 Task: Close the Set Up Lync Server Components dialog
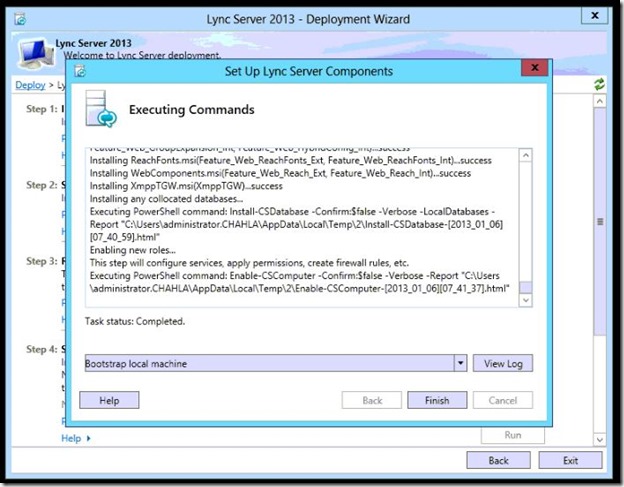tap(534, 68)
